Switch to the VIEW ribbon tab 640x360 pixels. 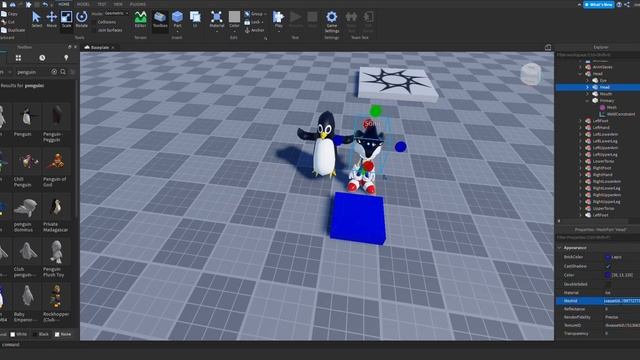click(x=118, y=4)
